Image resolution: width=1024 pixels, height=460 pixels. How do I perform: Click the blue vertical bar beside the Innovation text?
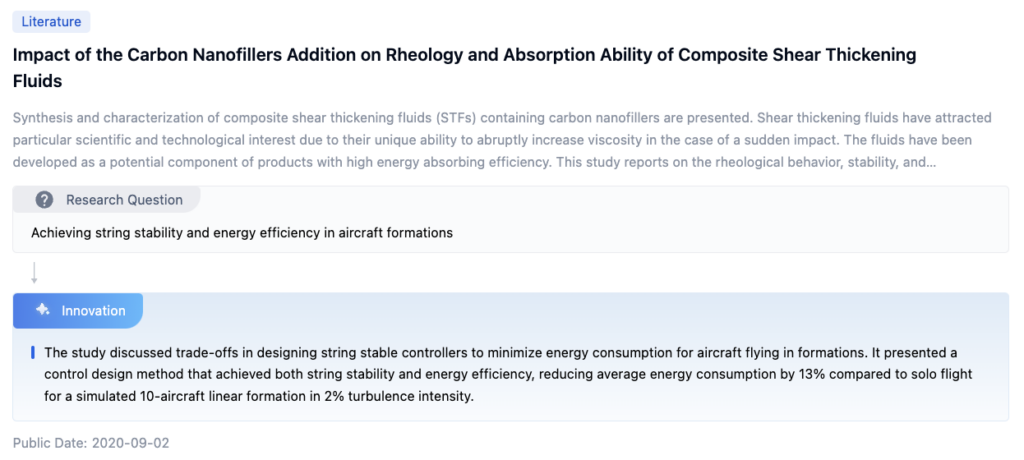(33, 352)
